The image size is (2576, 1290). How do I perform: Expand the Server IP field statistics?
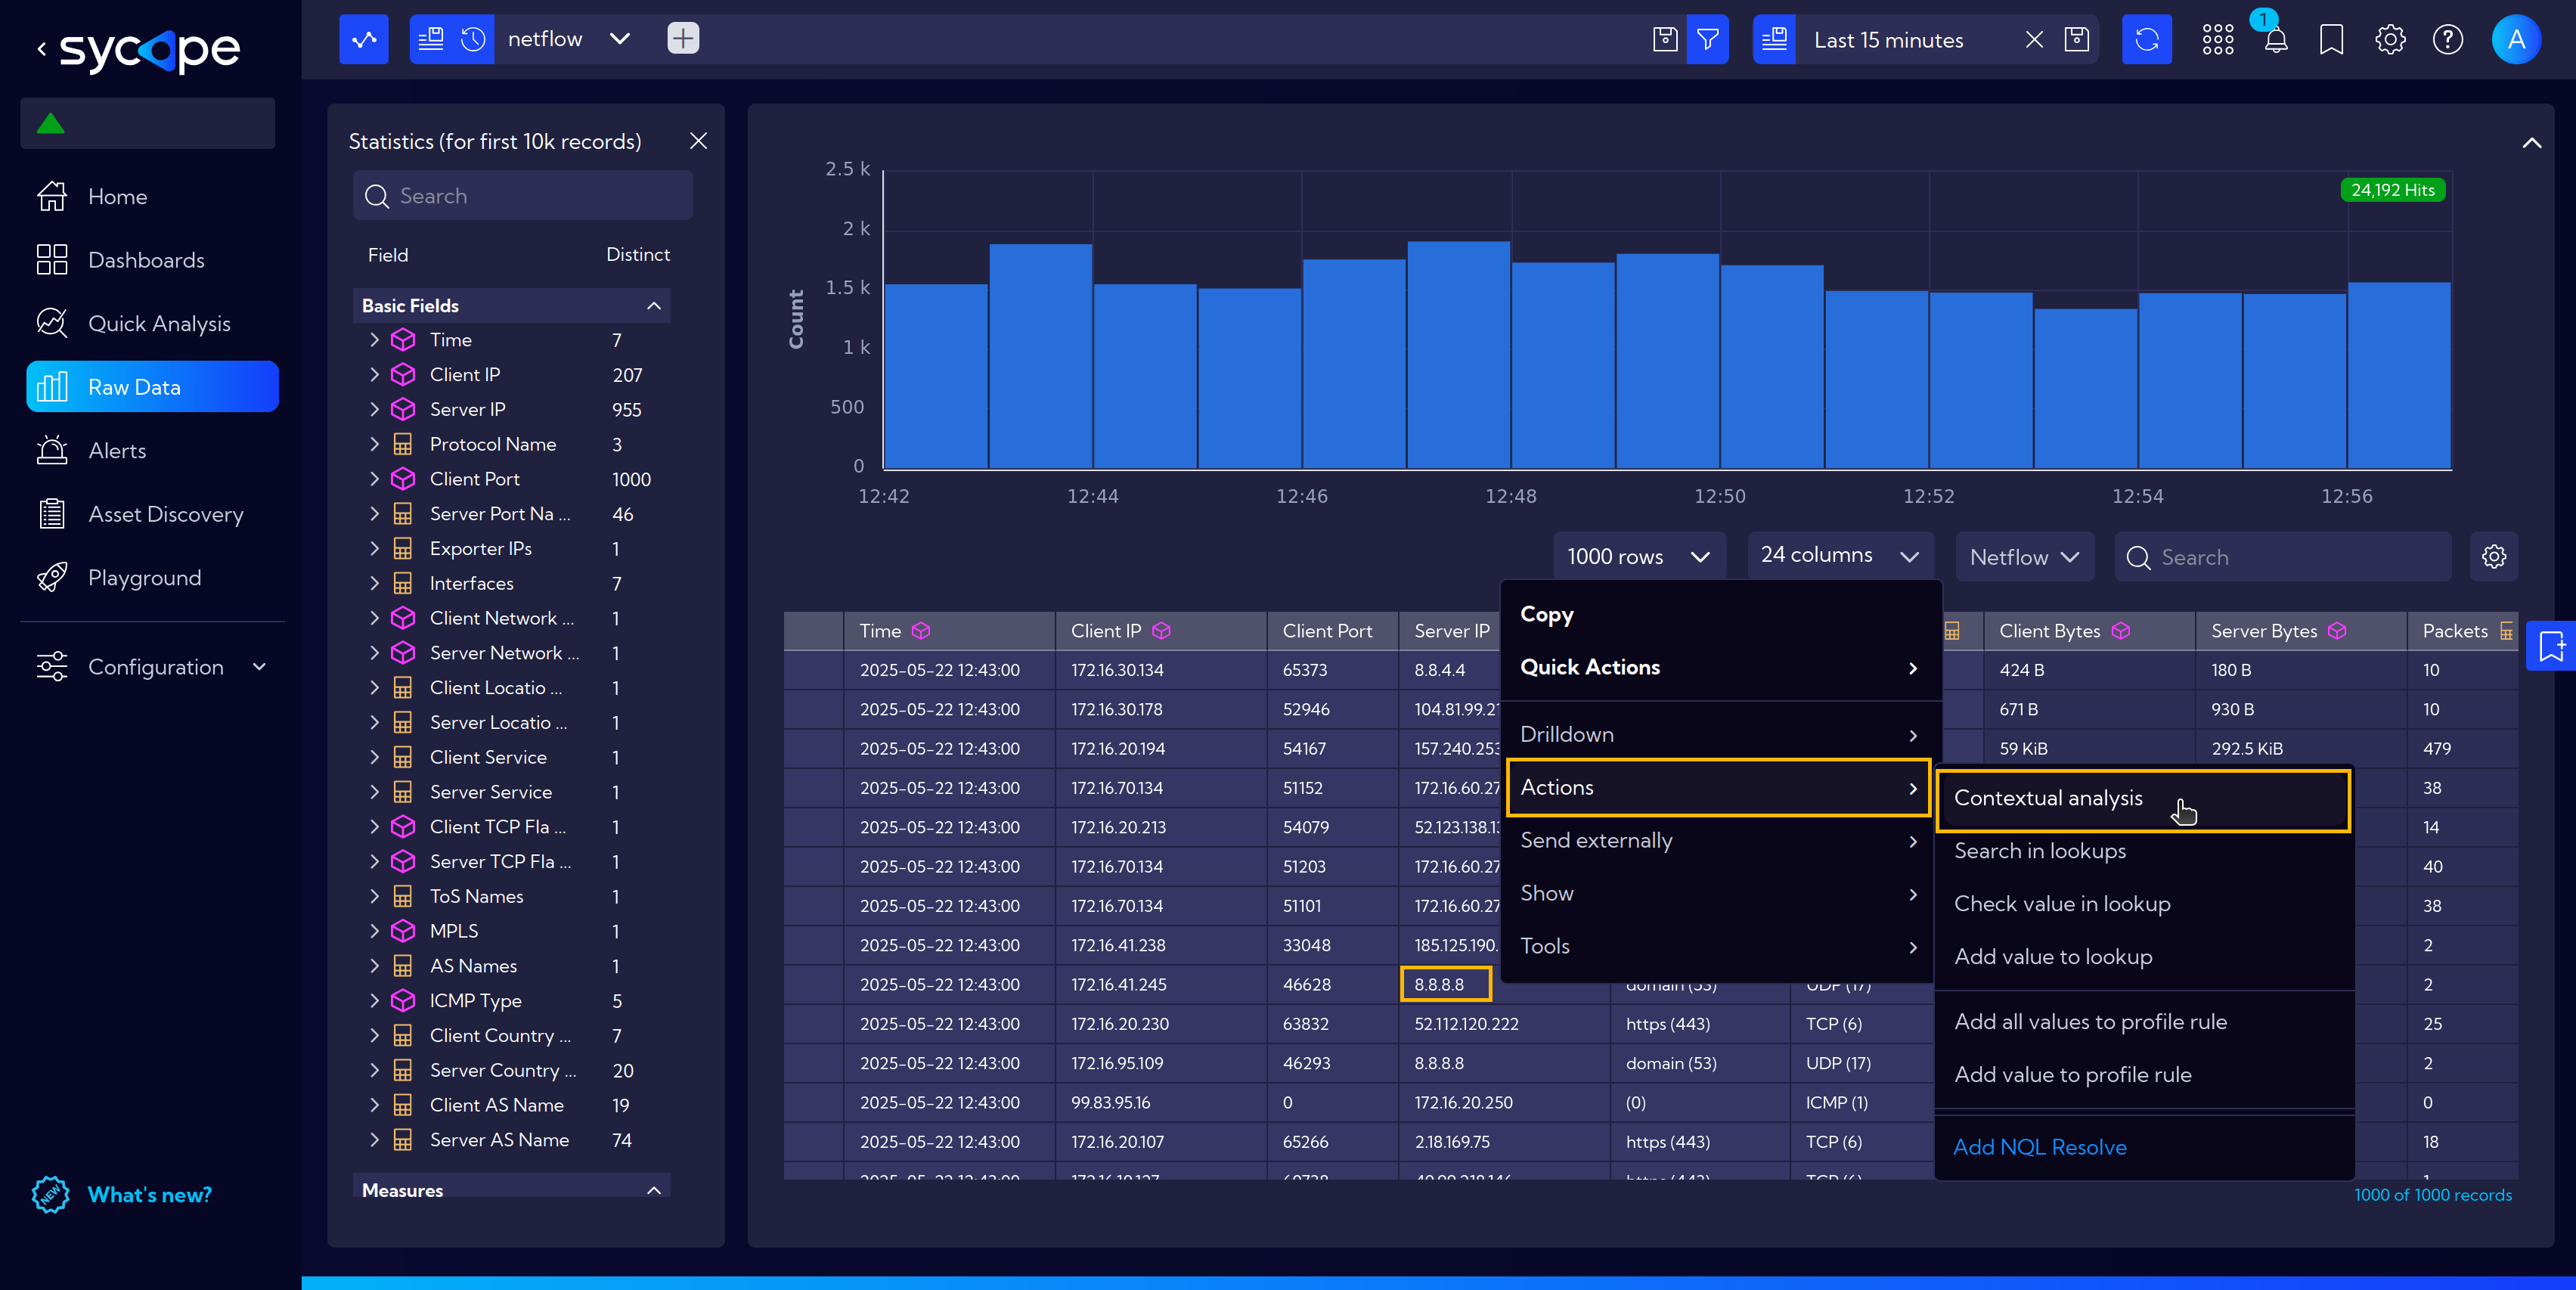(374, 409)
